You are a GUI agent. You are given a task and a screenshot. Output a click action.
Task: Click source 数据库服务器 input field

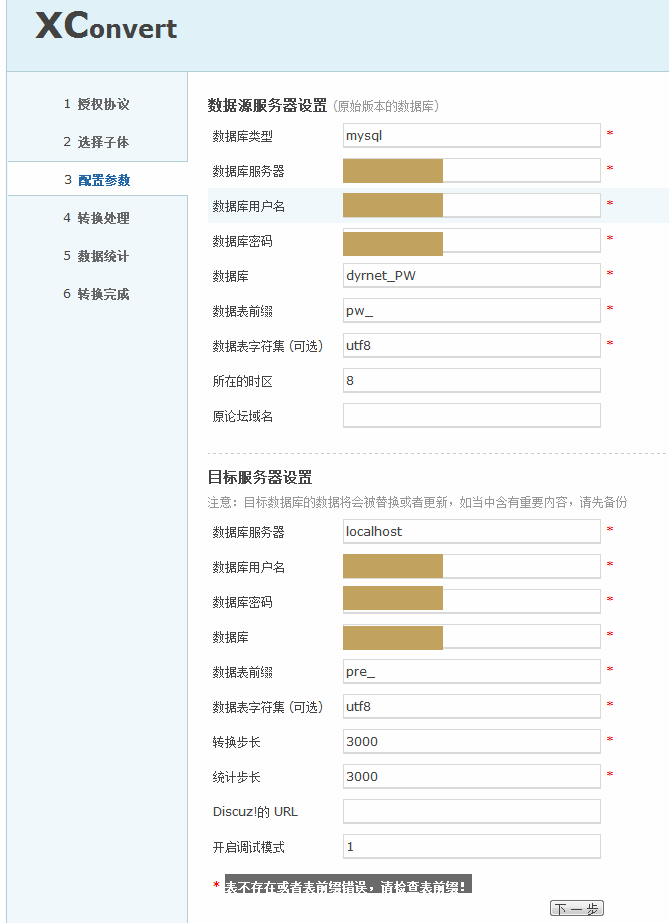click(471, 171)
